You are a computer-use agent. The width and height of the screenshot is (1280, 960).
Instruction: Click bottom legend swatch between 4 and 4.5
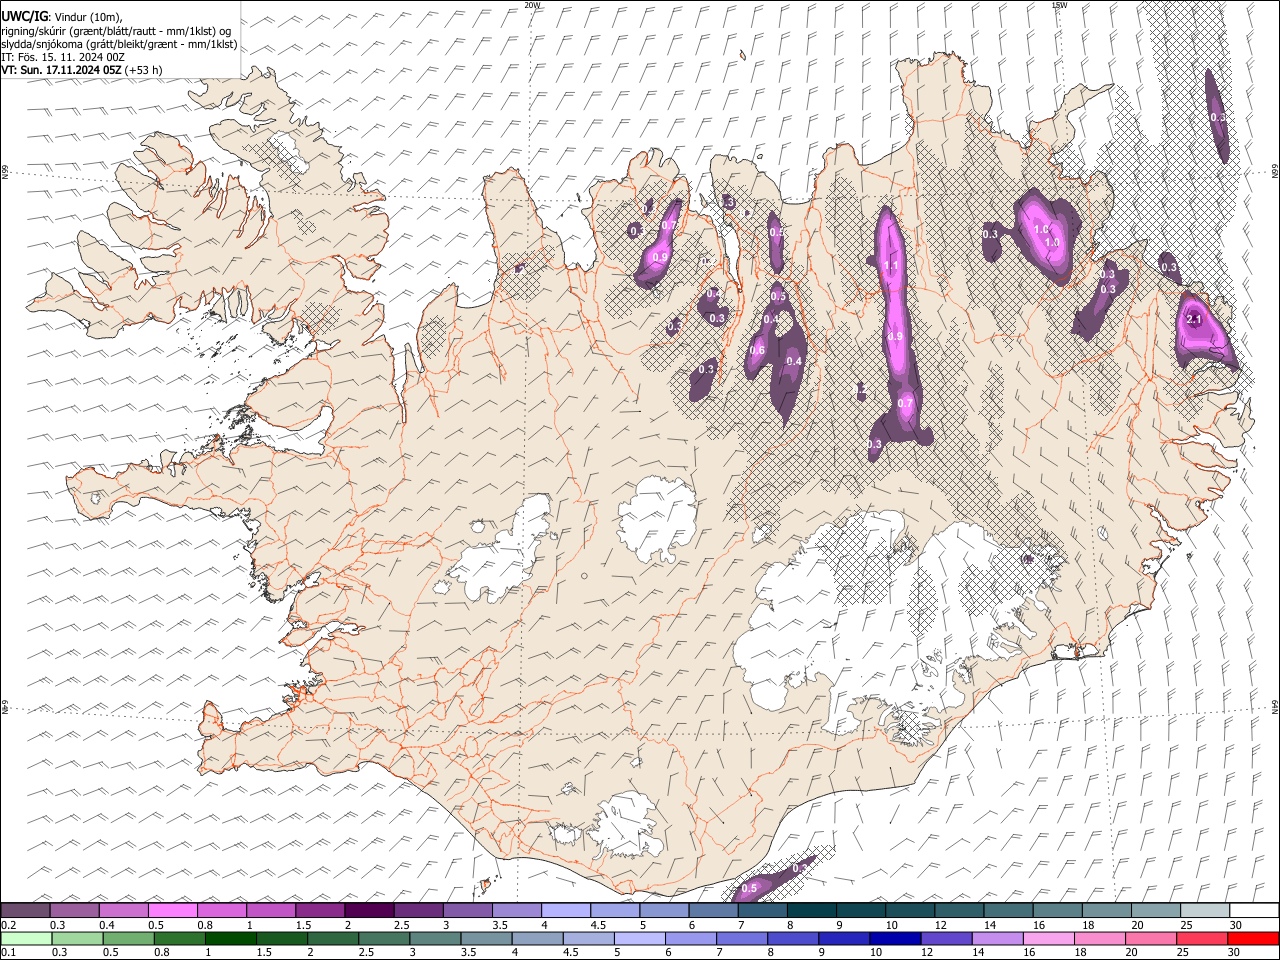coord(536,938)
